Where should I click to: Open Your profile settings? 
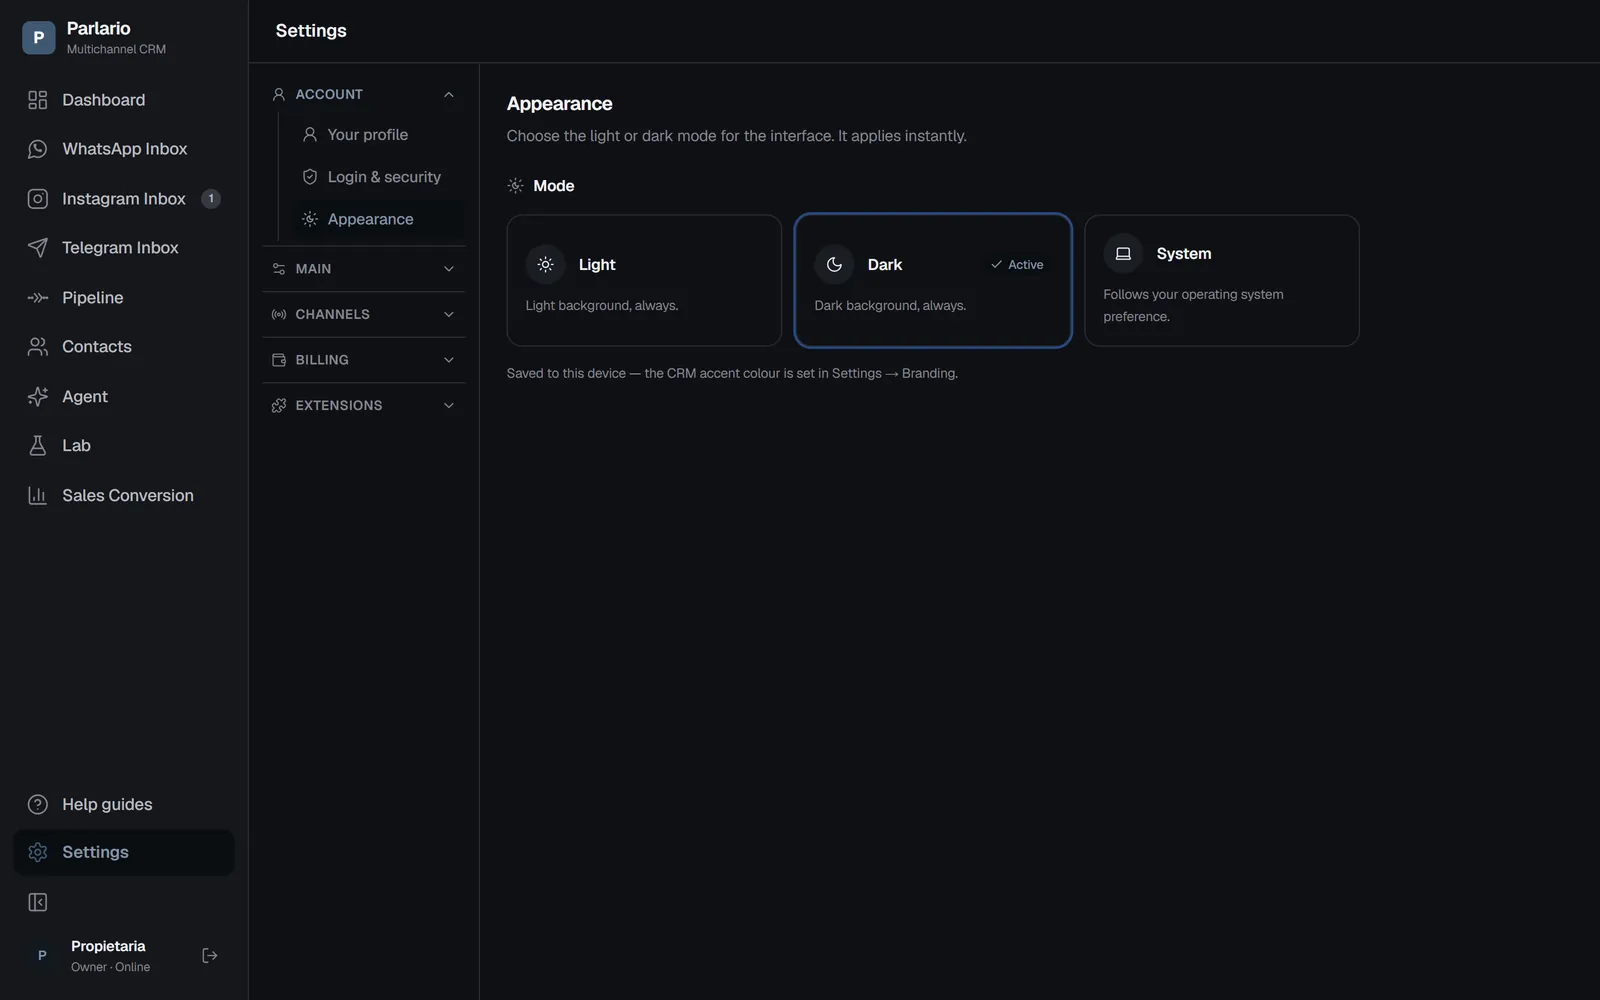tap(377, 134)
